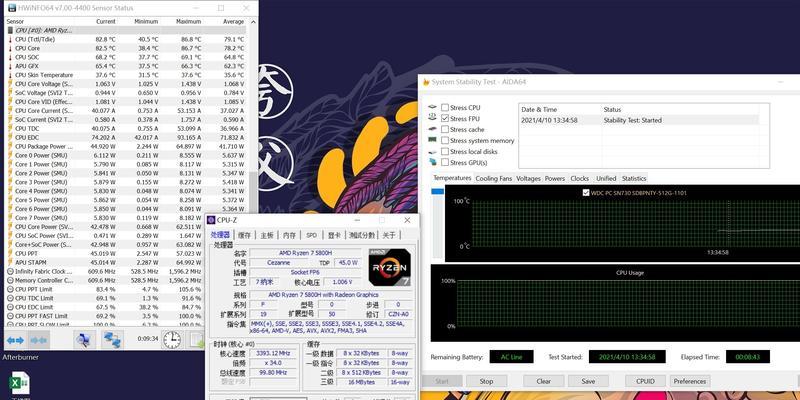
Task: Uncheck the Stress FPU checkbox
Action: 445,118
